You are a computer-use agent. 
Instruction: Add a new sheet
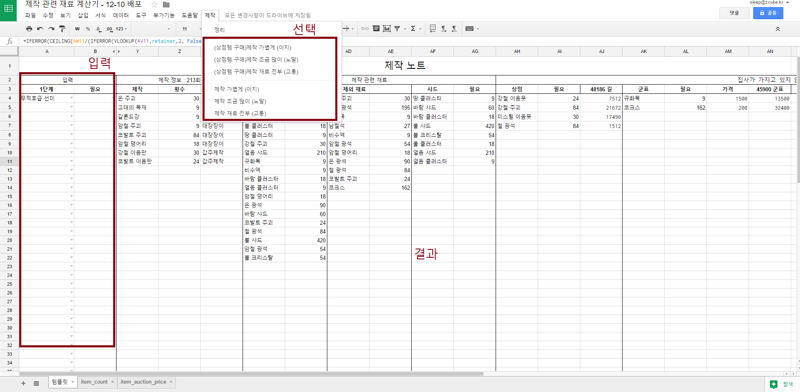click(x=23, y=383)
